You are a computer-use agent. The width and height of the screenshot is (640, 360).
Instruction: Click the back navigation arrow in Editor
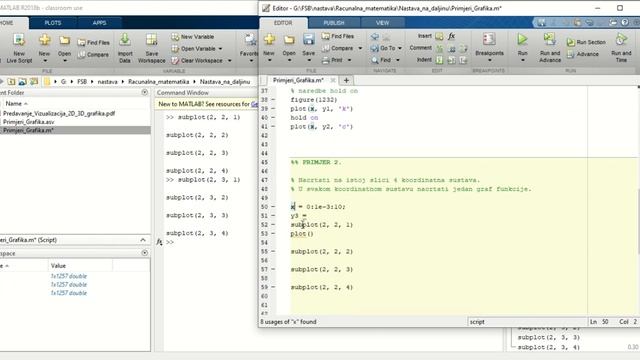375,37
